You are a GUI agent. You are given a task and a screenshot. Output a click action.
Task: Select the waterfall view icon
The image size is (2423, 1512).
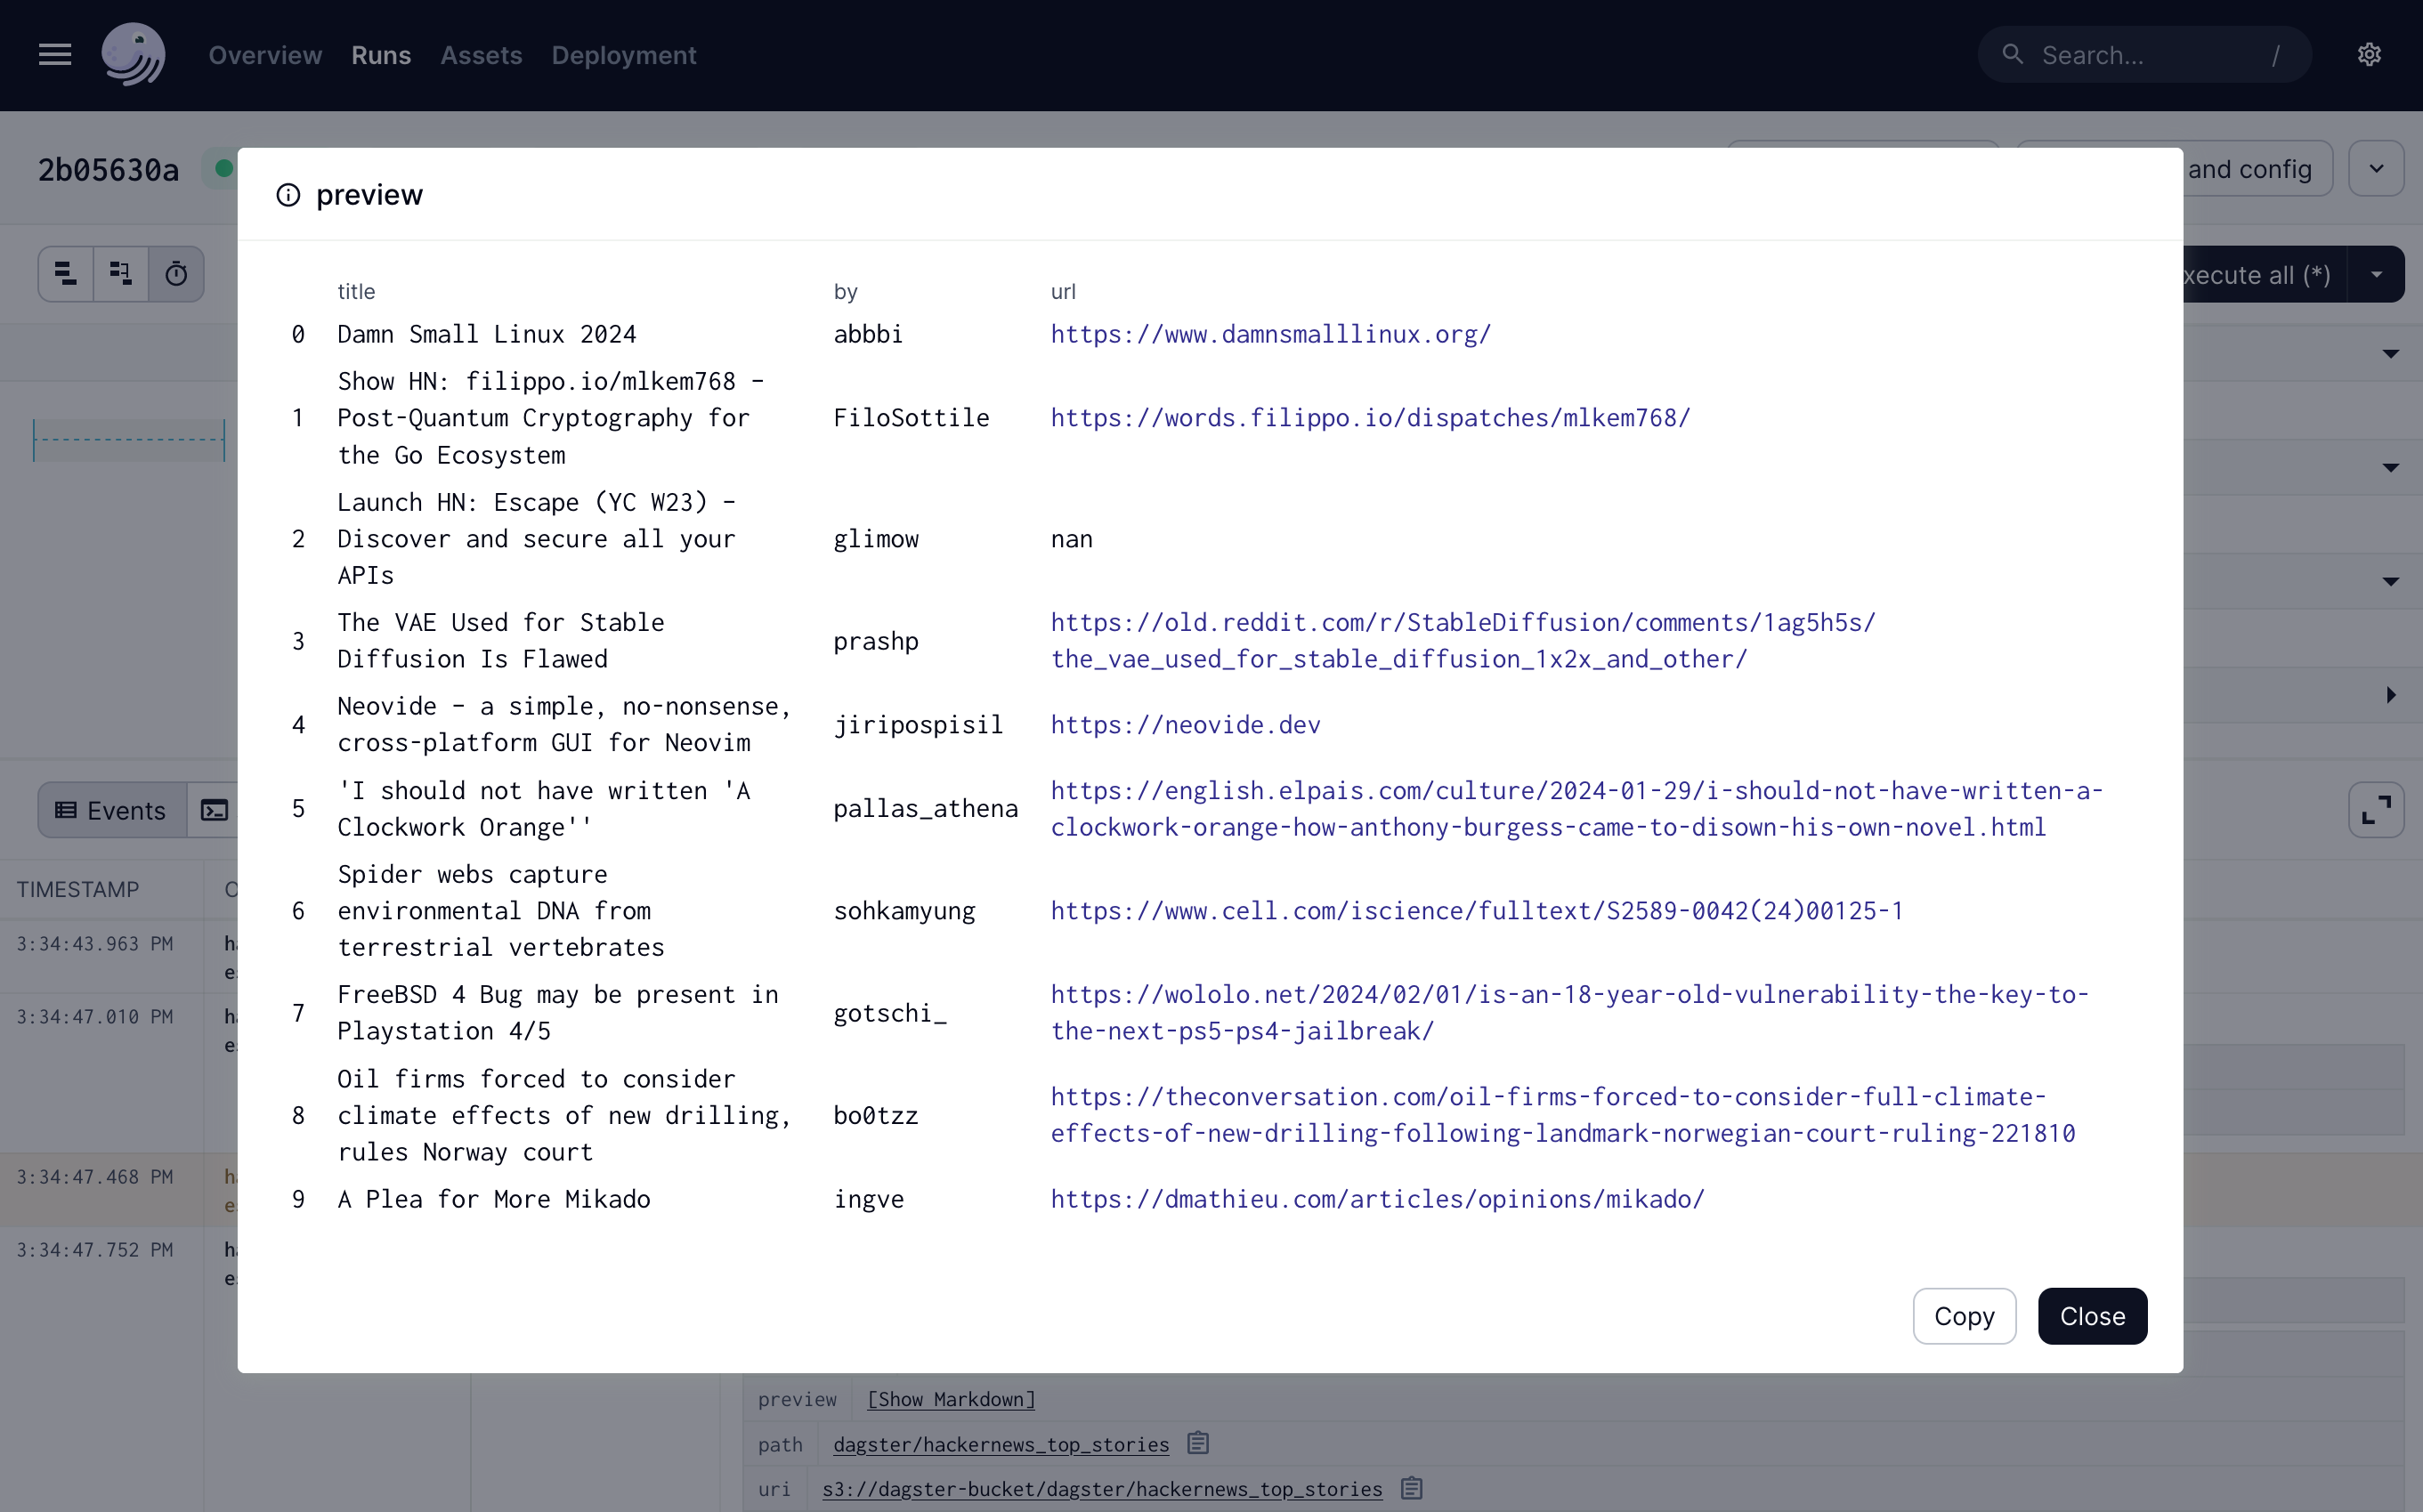pos(121,274)
